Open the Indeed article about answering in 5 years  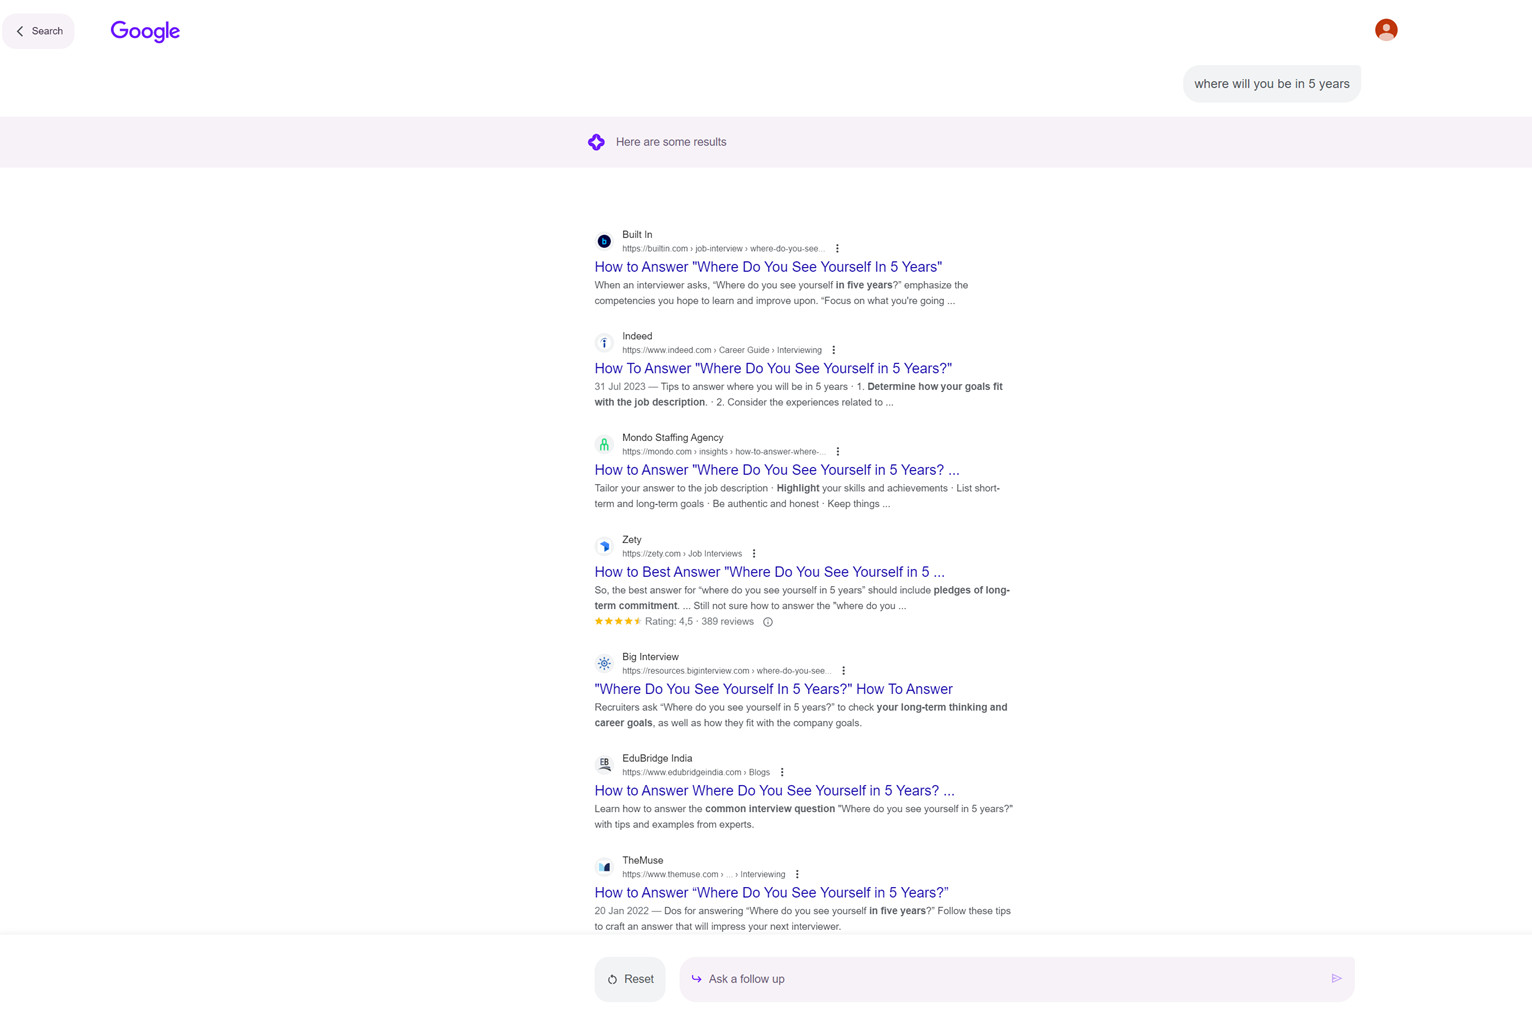click(772, 368)
